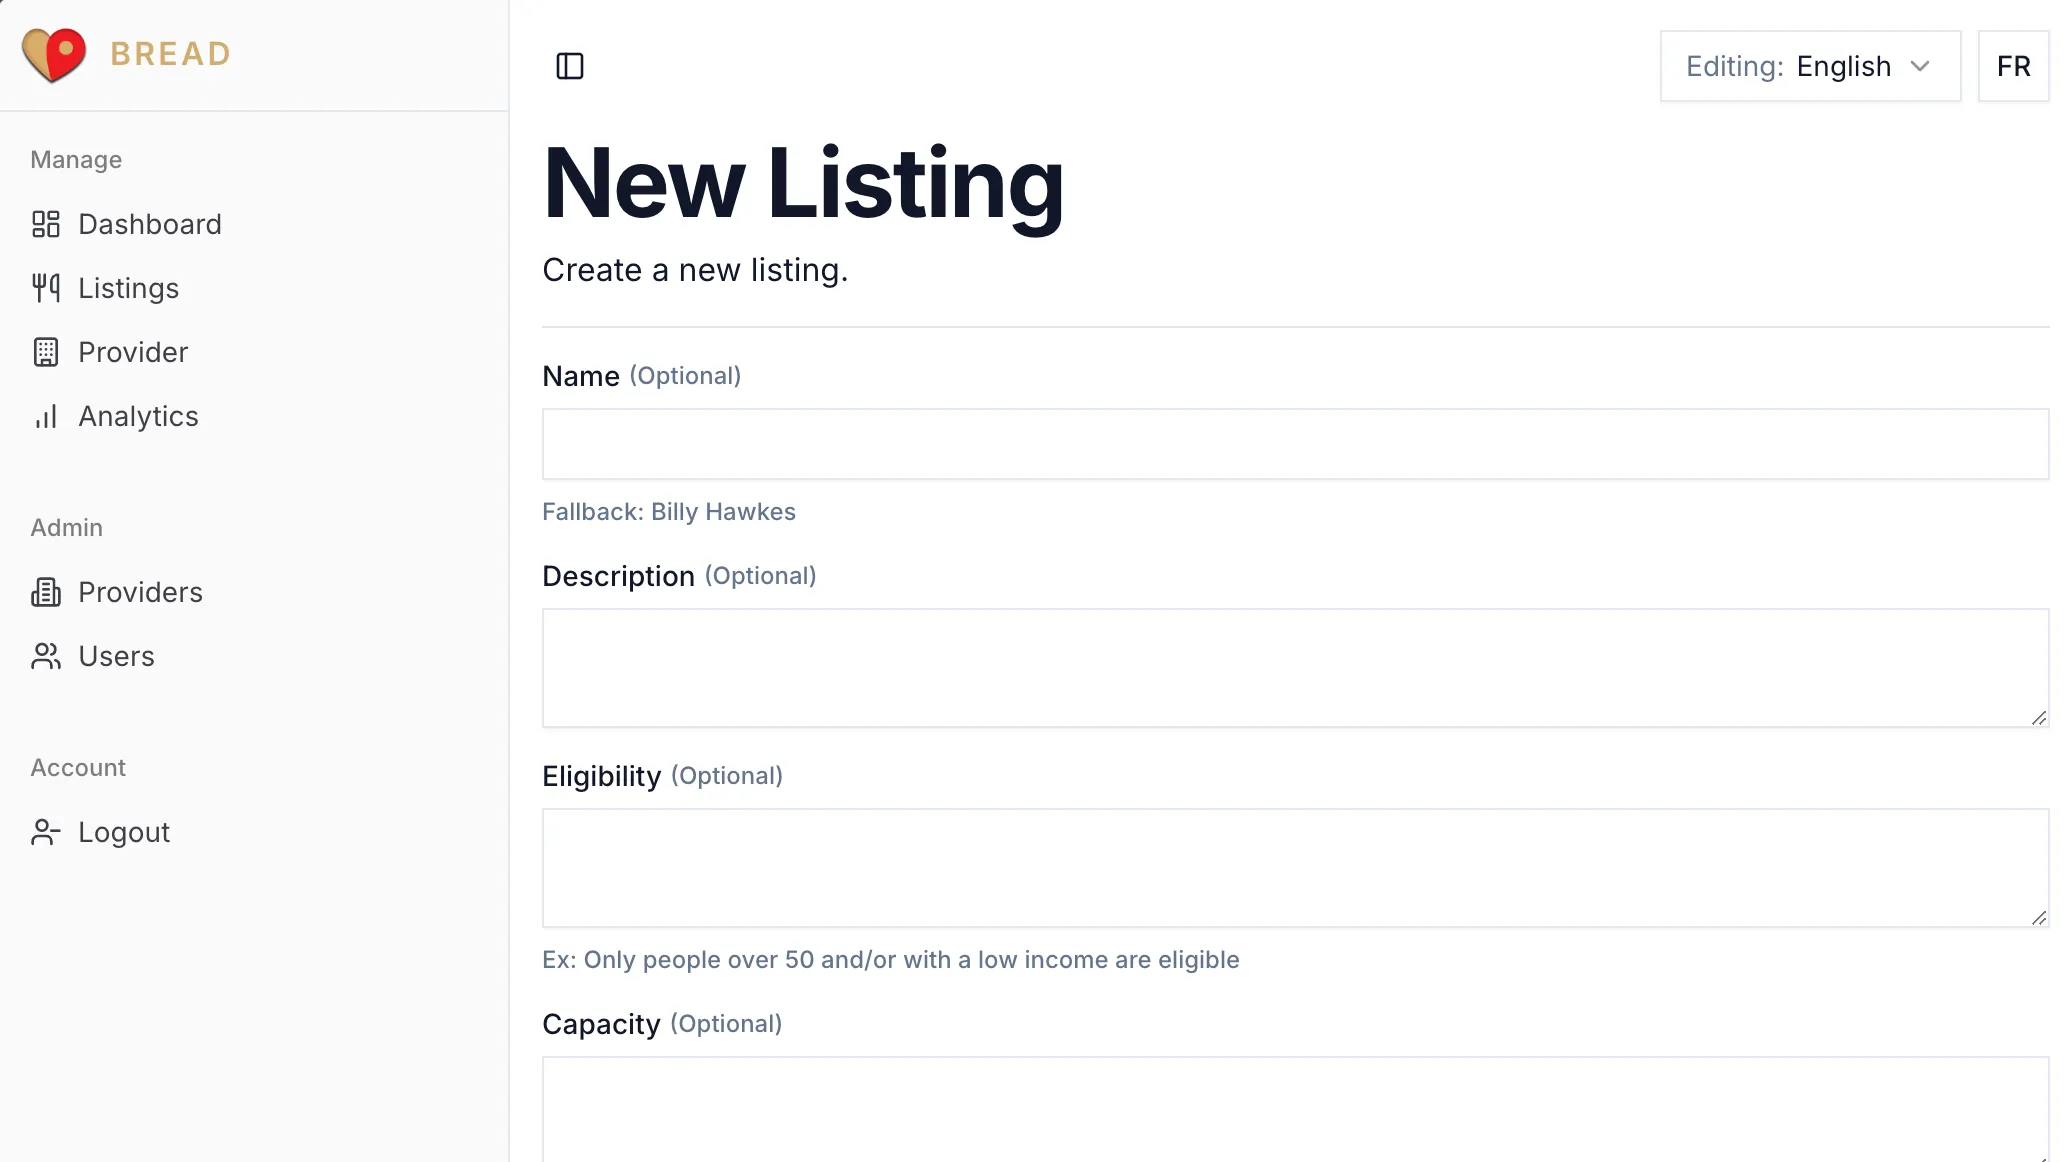
Task: Open the Editing: English language dropdown
Action: pyautogui.click(x=1809, y=66)
